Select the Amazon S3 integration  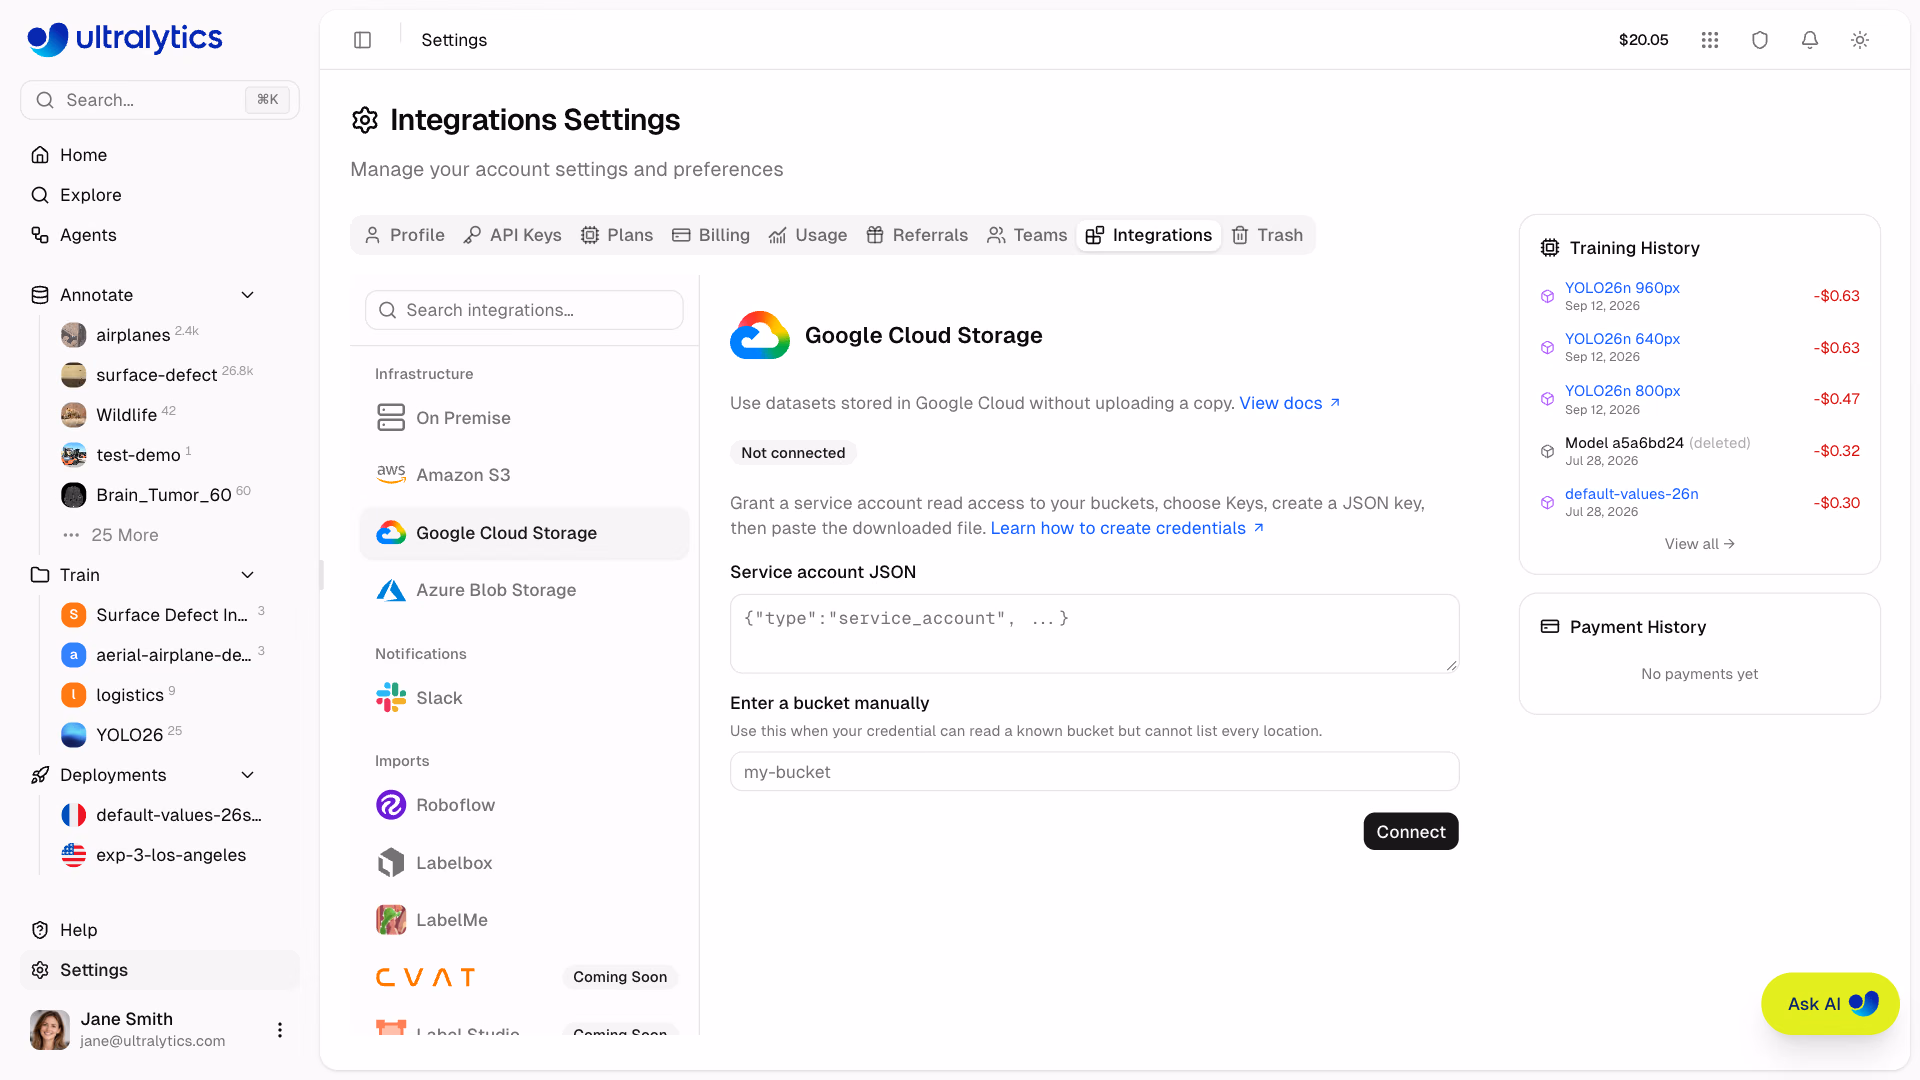pyautogui.click(x=524, y=475)
